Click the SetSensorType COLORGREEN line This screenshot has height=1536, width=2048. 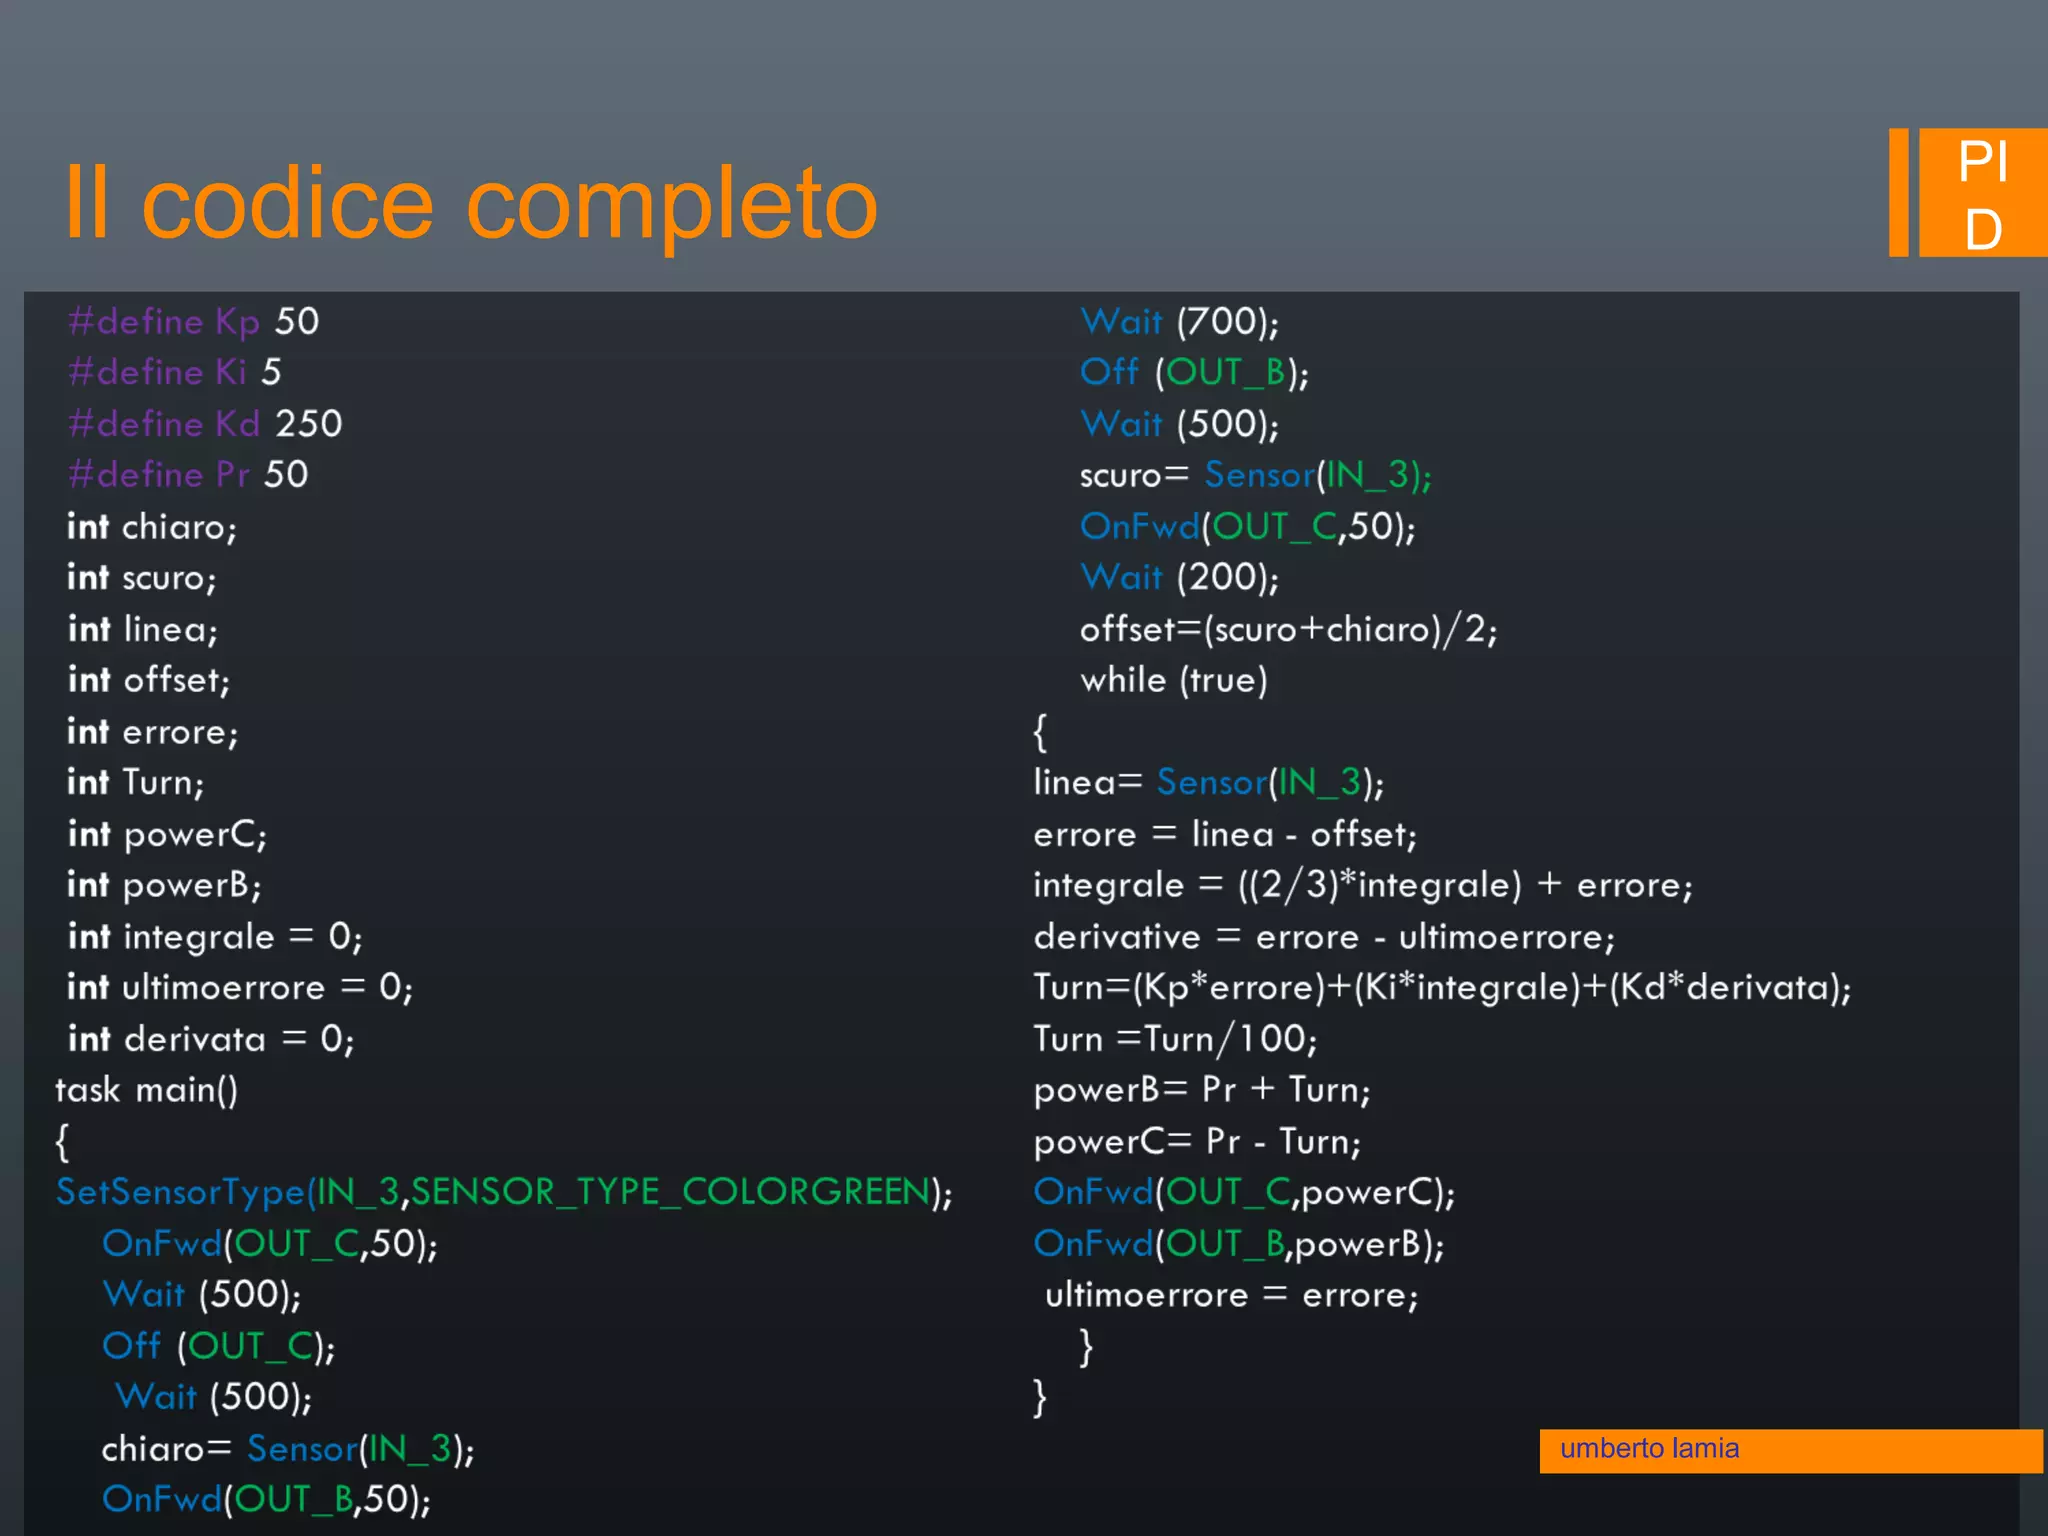tap(505, 1192)
